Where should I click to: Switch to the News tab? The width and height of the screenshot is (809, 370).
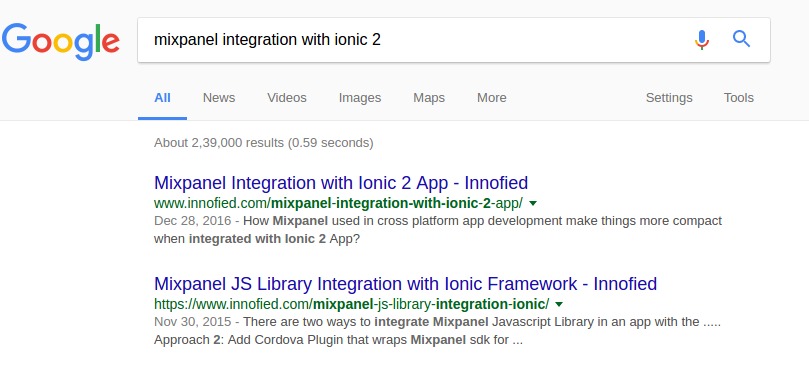point(219,98)
